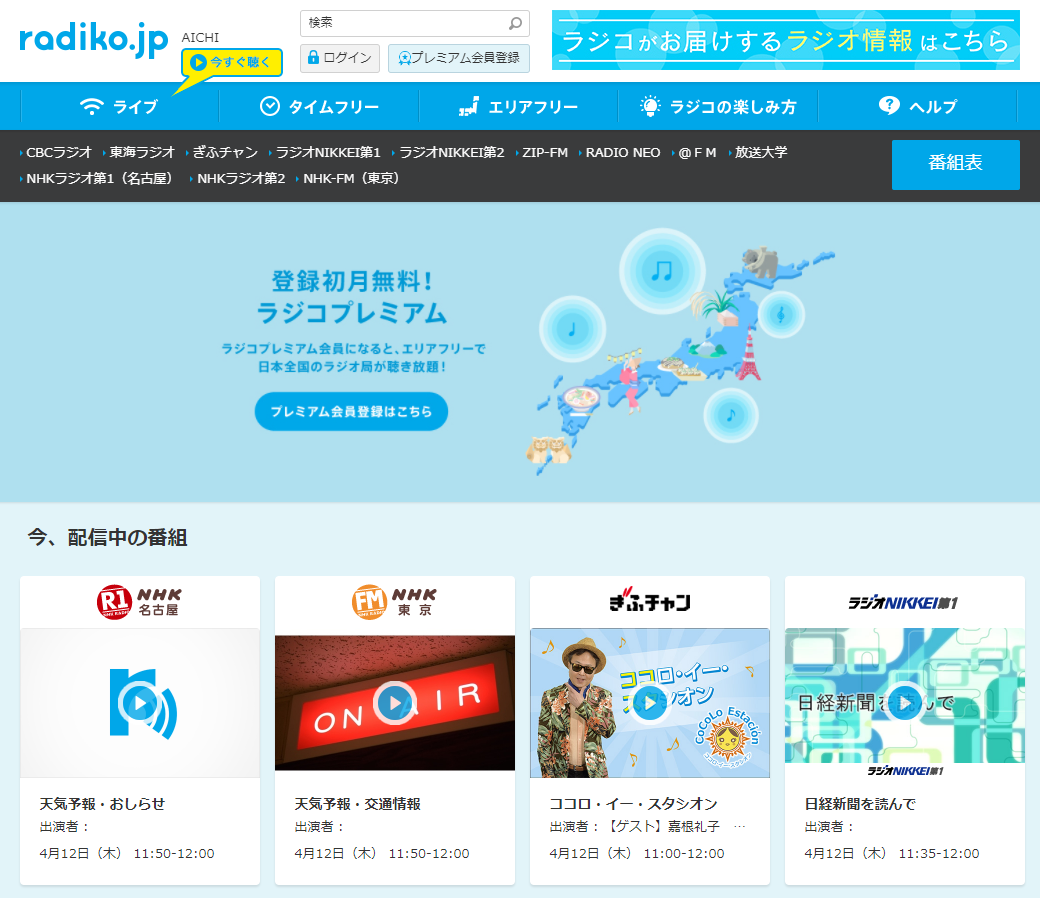Viewport: 1040px width, 898px height.
Task: Click the ラジオNIKKEI第1 station logo on card
Action: tap(905, 602)
